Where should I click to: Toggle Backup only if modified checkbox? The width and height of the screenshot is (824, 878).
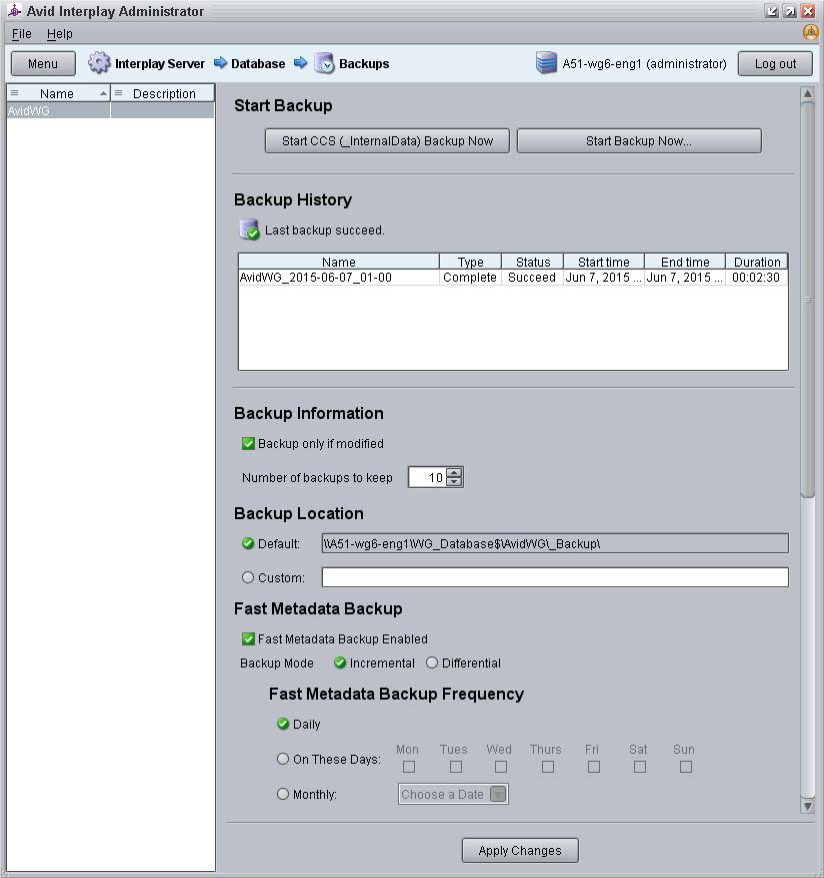248,443
